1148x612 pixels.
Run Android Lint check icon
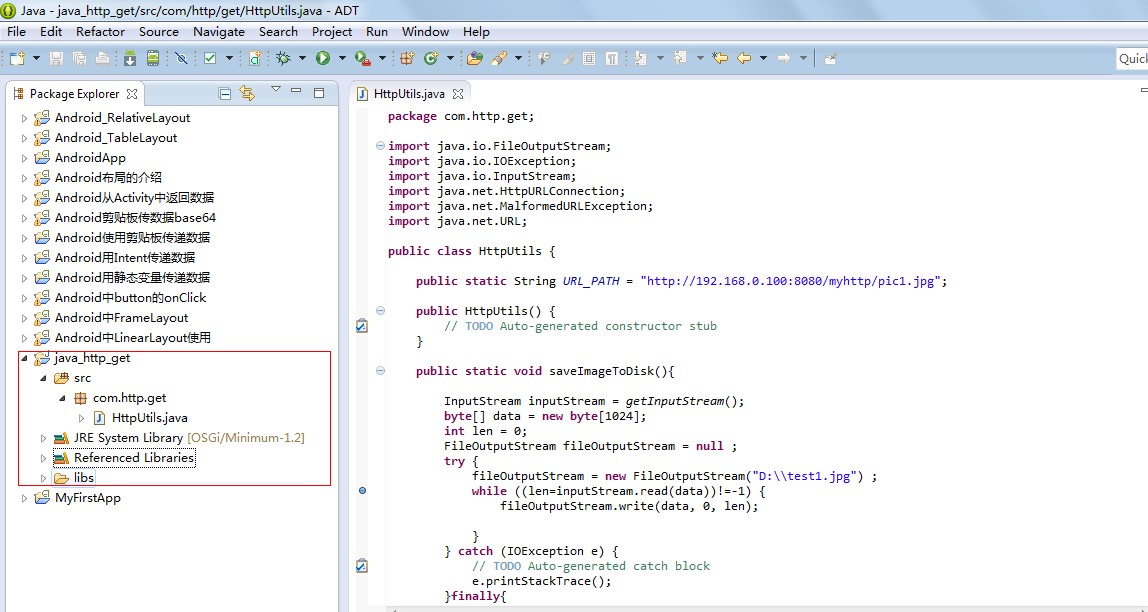coord(210,59)
